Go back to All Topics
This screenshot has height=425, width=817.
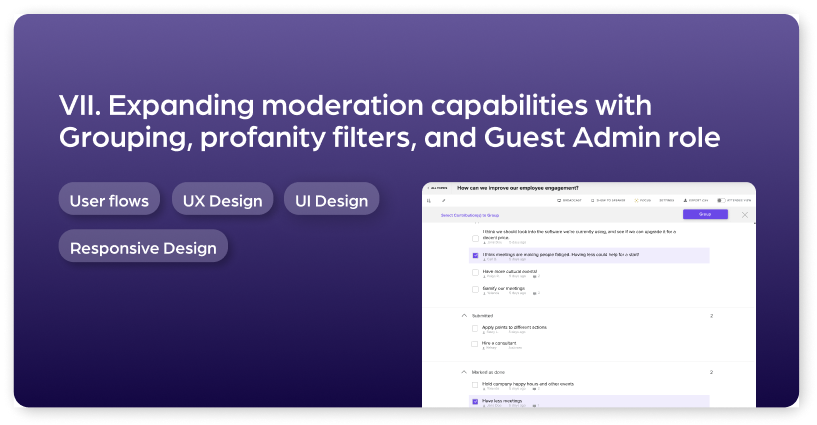coord(438,188)
